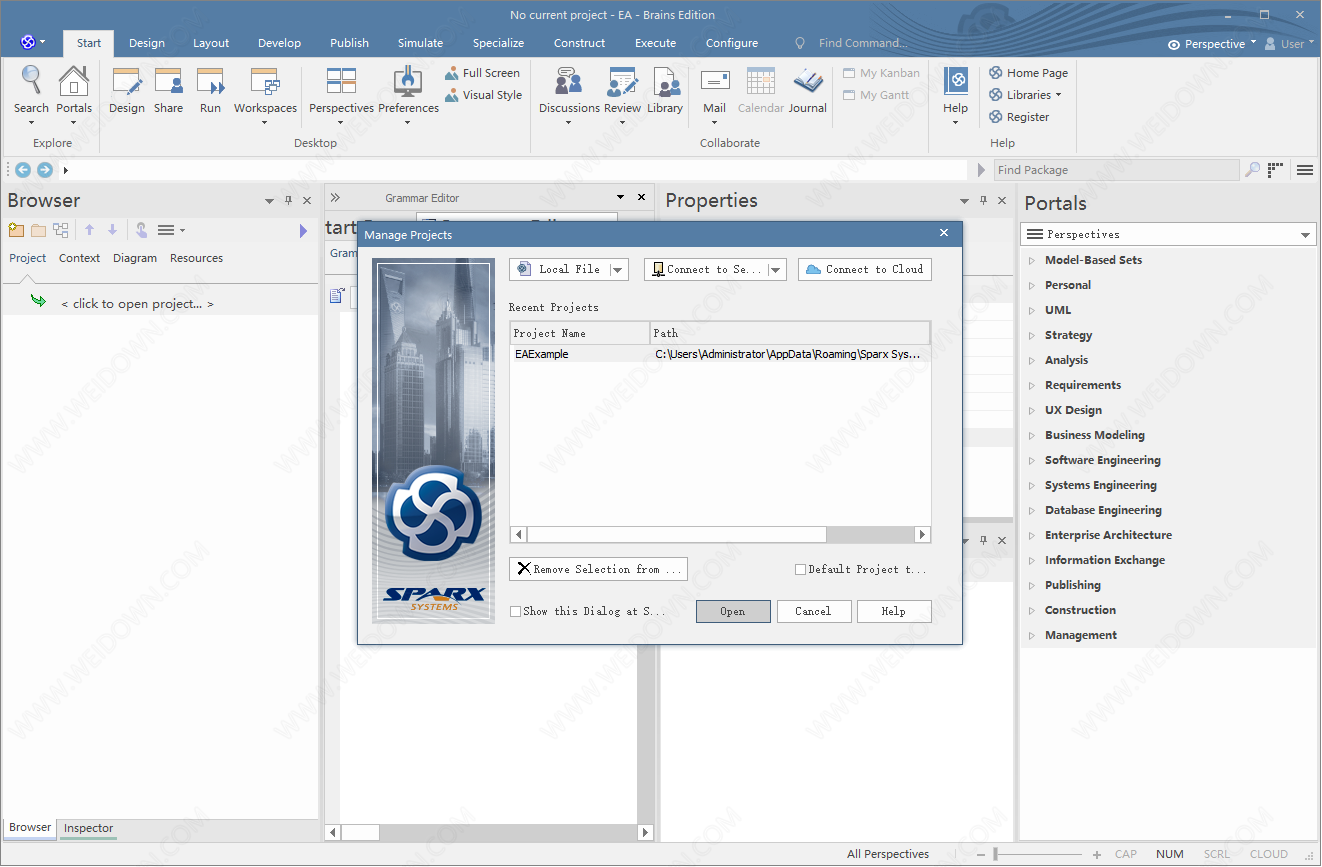This screenshot has height=867, width=1322.
Task: Open the Journal icon
Action: [x=808, y=91]
